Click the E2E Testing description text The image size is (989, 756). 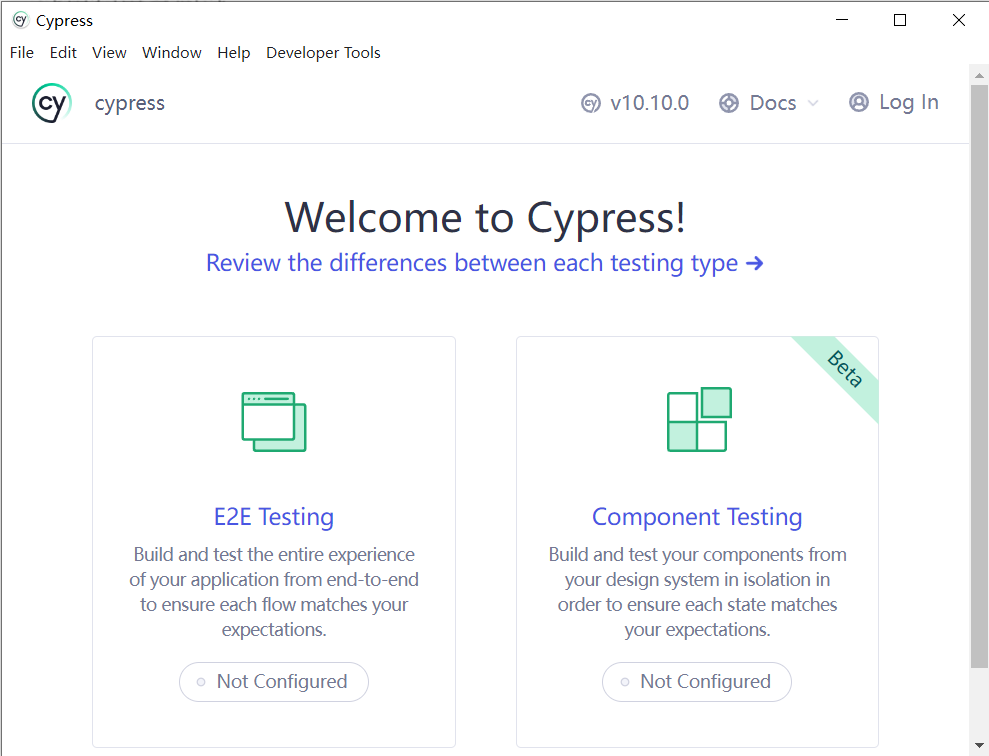(274, 592)
